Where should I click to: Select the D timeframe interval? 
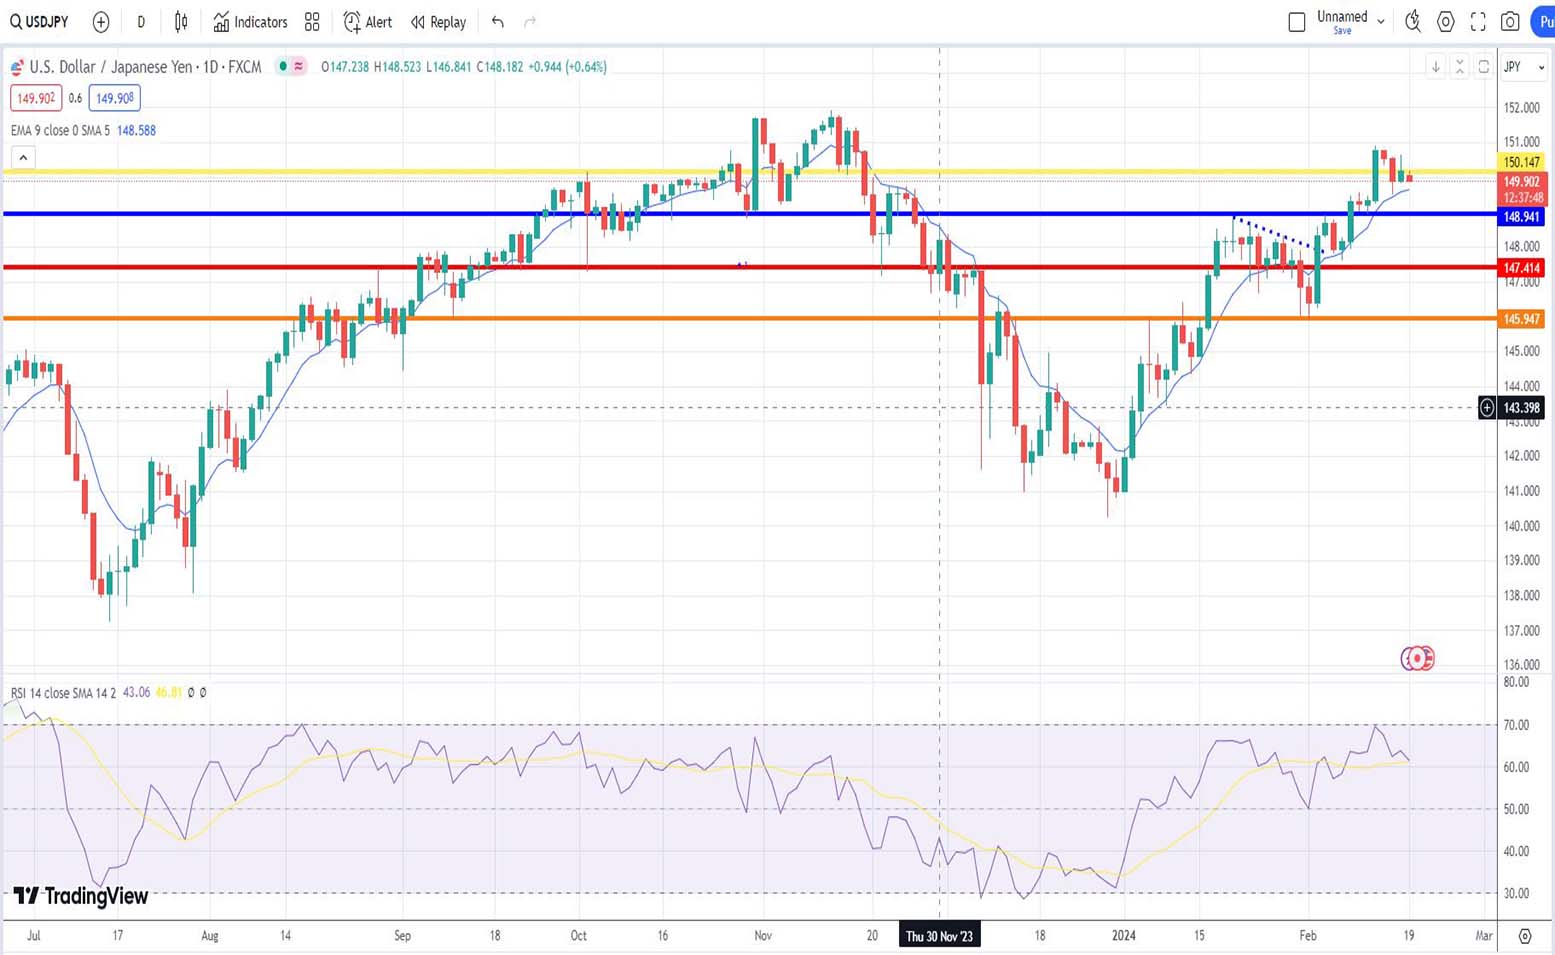[141, 22]
